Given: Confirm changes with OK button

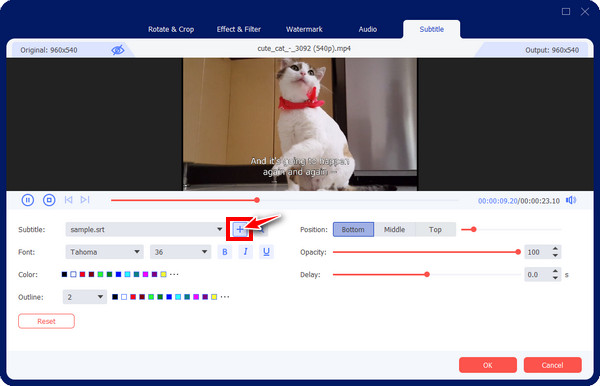Looking at the screenshot, I should 488,365.
